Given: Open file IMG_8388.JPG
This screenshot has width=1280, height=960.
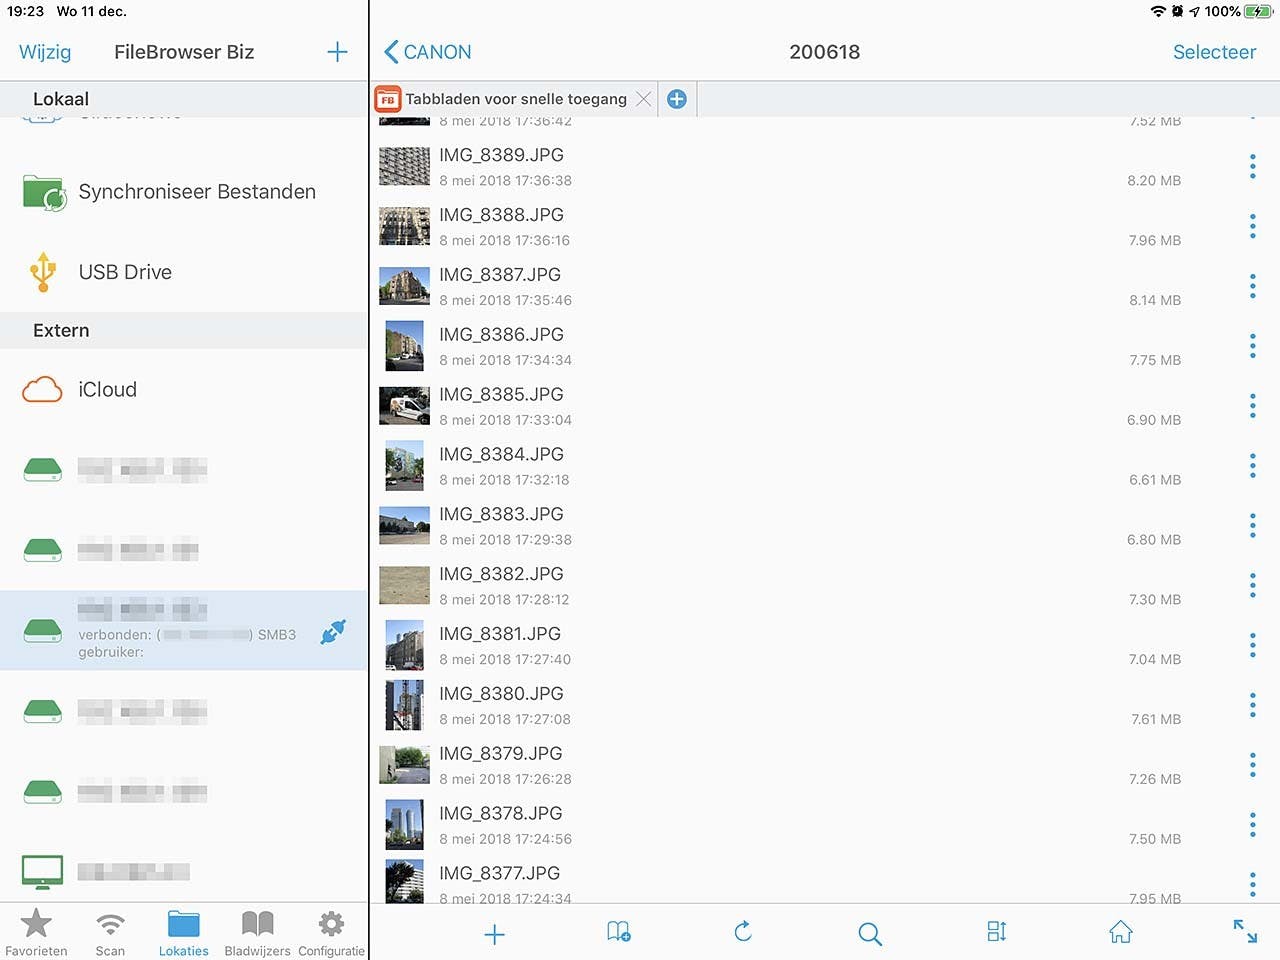Looking at the screenshot, I should (x=824, y=227).
